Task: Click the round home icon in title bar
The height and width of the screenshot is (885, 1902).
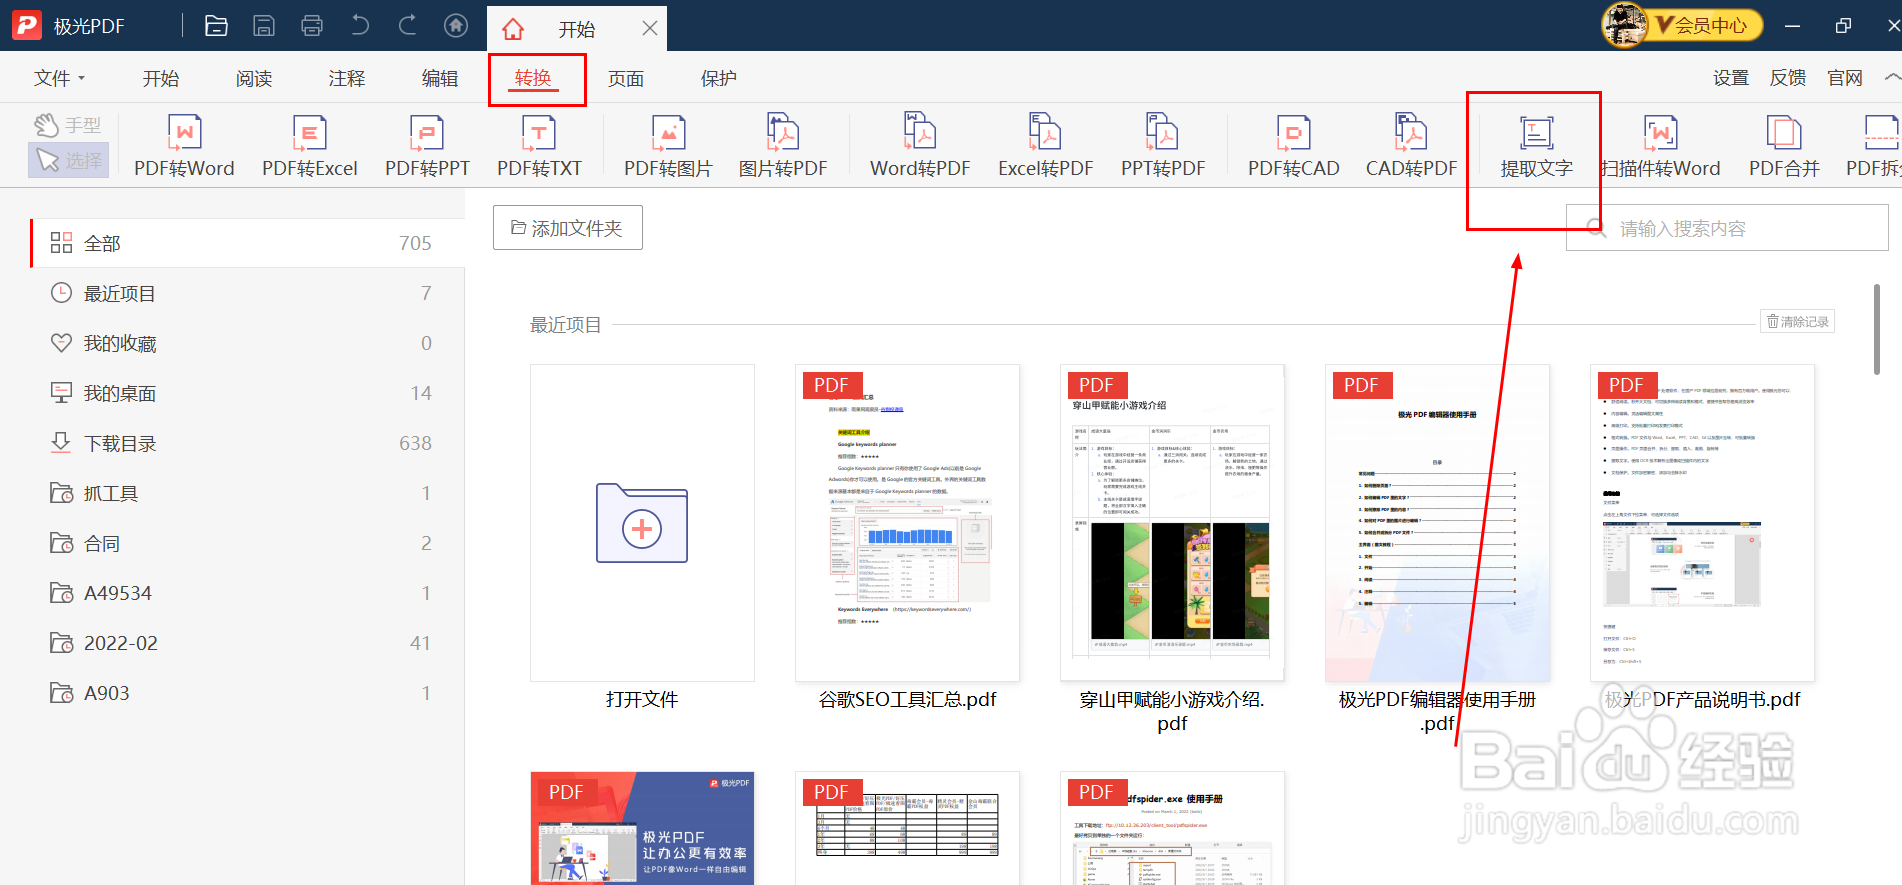Action: 456,26
